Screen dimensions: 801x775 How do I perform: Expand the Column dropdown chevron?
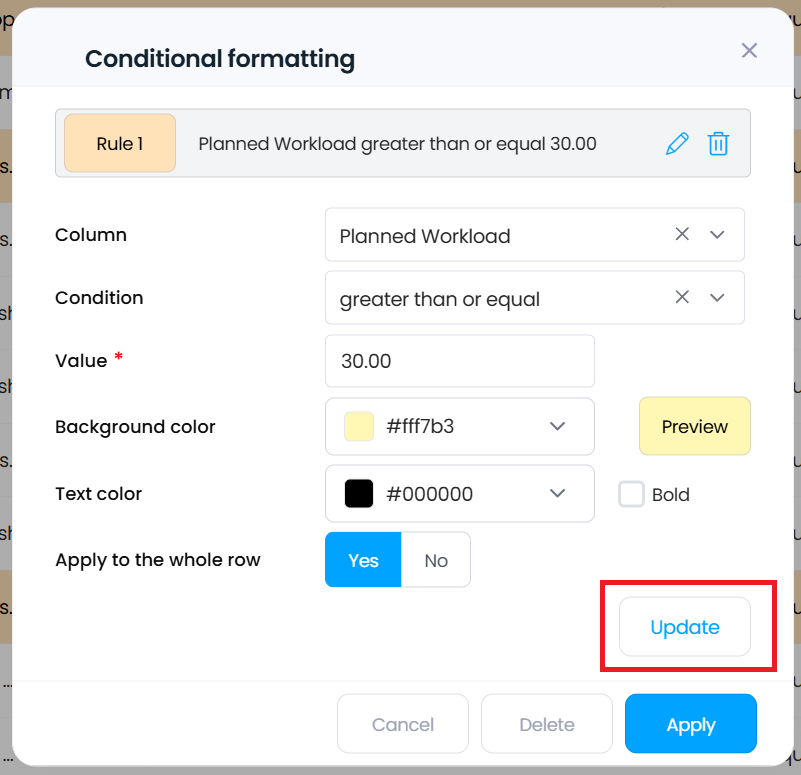[717, 235]
